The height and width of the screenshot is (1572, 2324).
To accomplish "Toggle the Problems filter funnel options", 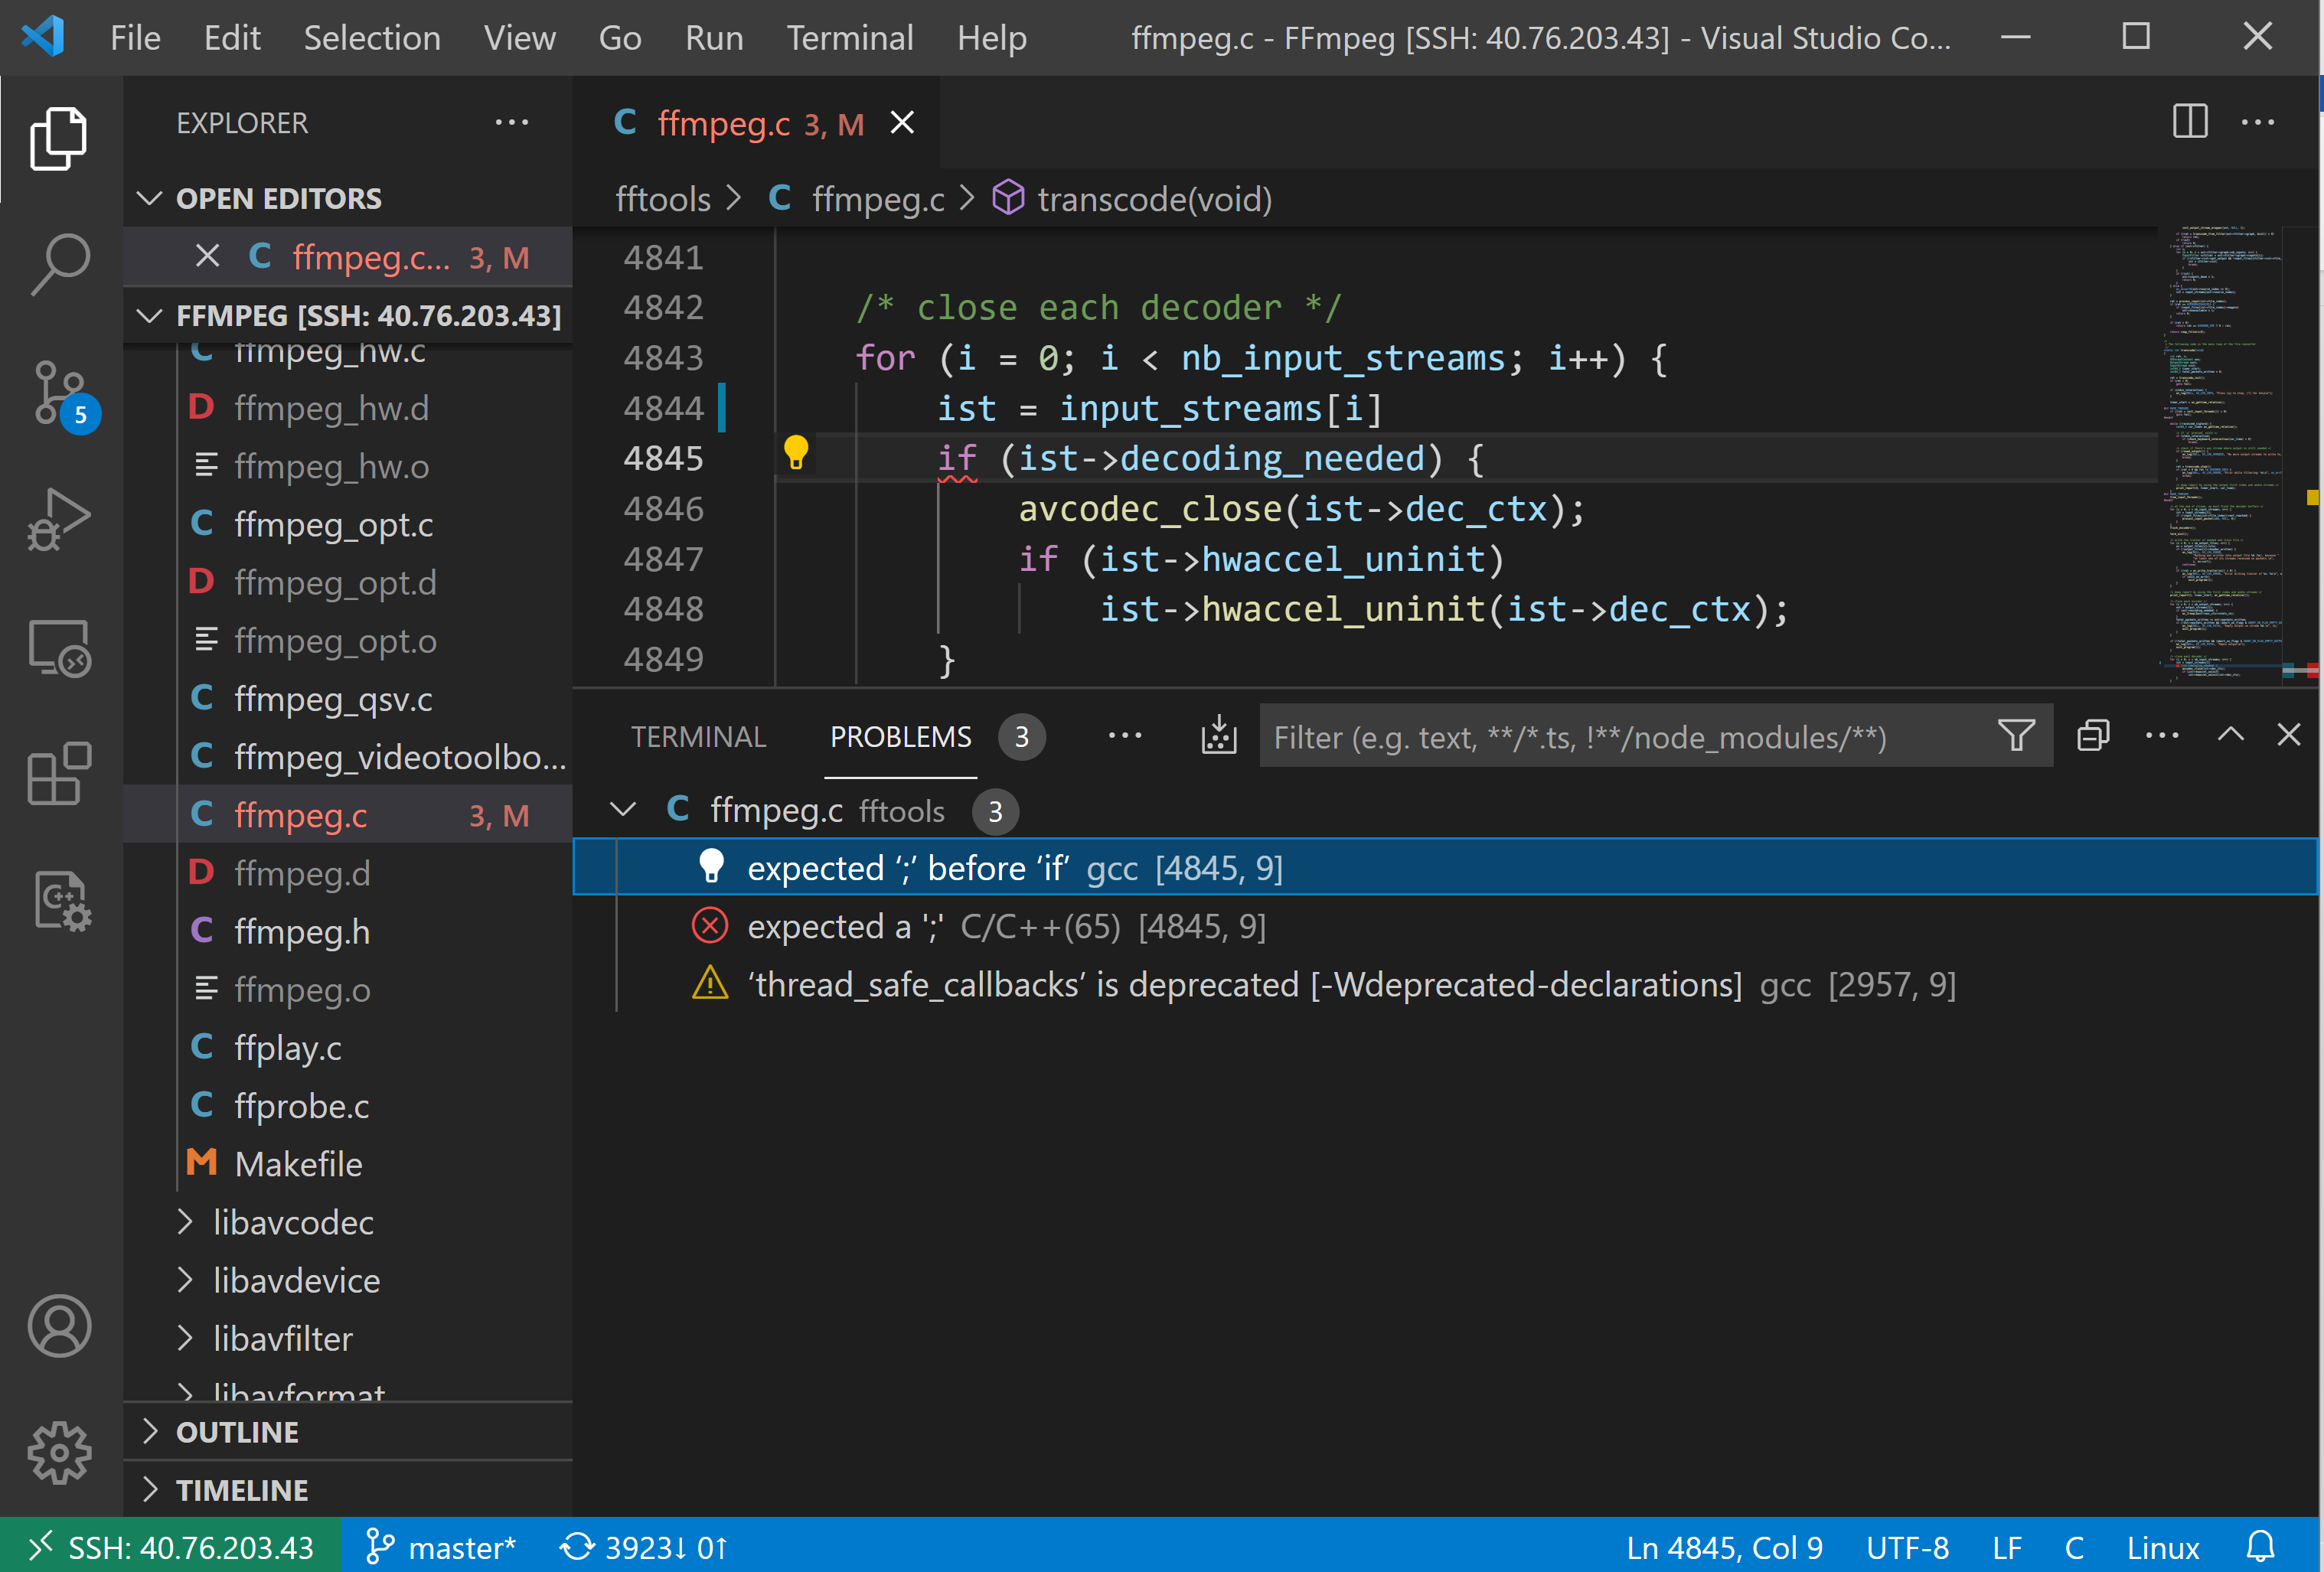I will point(2015,736).
